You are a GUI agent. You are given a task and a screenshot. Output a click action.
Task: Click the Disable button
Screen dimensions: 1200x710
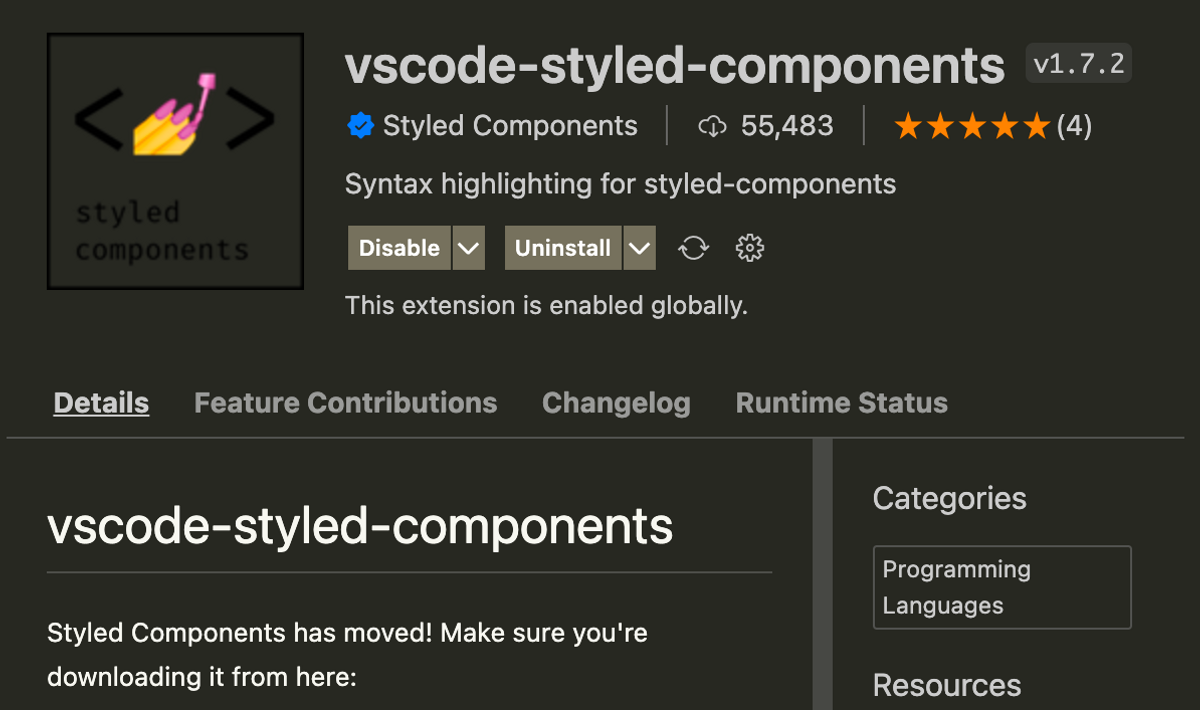click(399, 248)
